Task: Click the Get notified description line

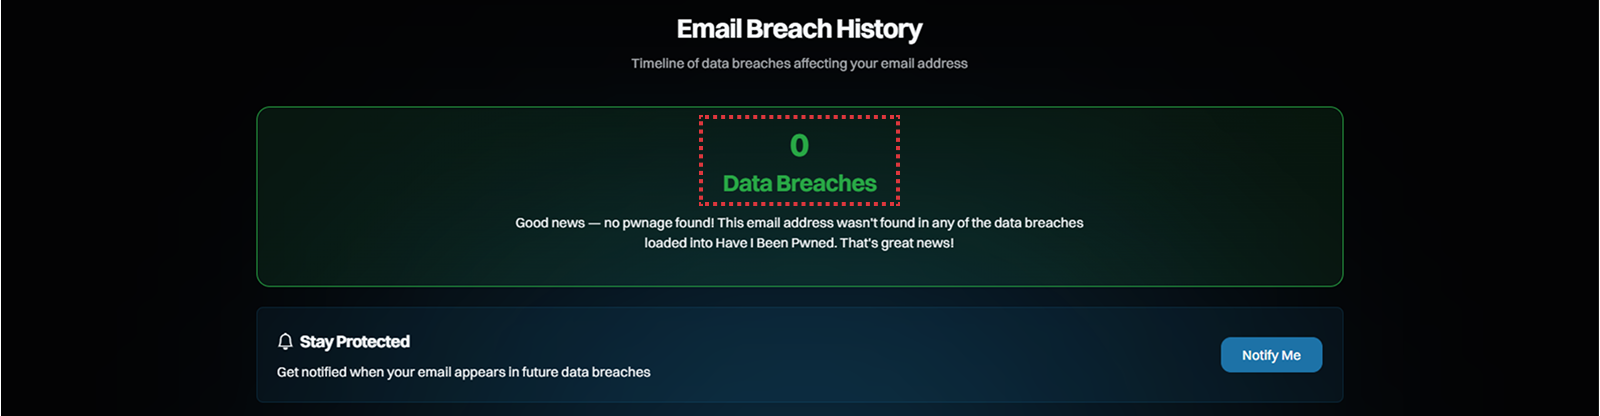Action: point(463,372)
